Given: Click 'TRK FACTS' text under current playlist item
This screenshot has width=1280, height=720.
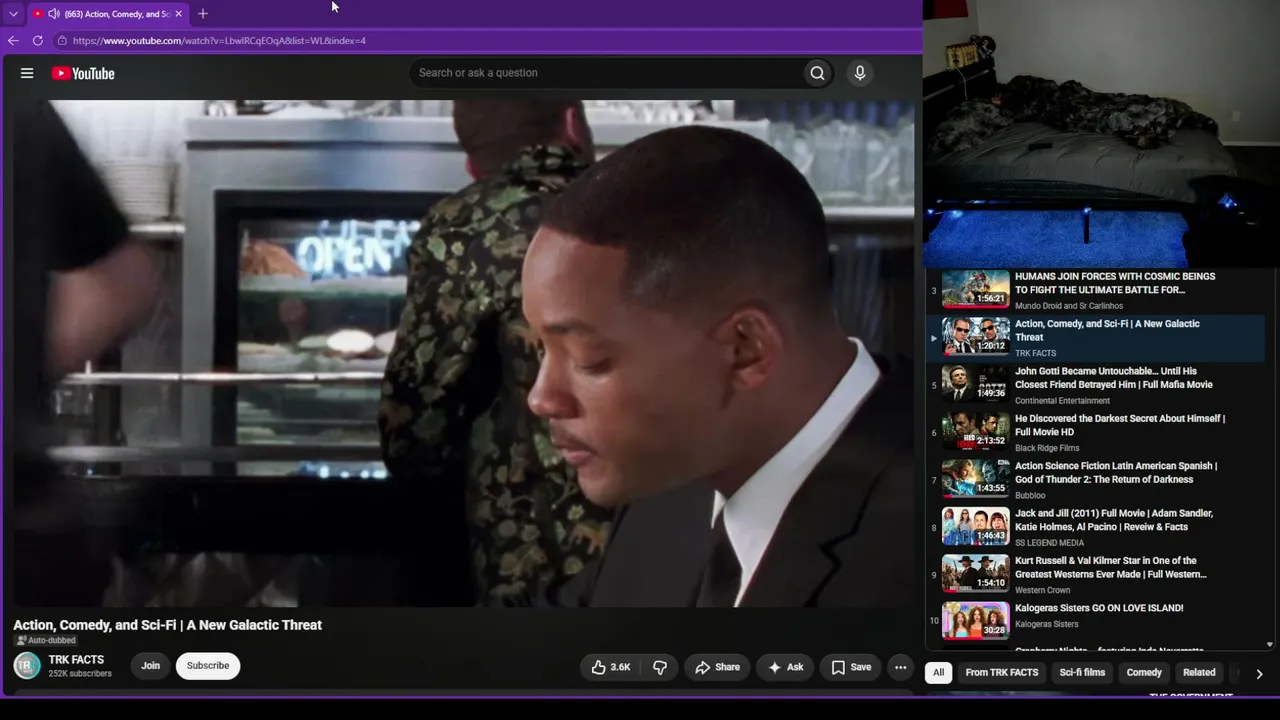Looking at the screenshot, I should pyautogui.click(x=1035, y=353).
